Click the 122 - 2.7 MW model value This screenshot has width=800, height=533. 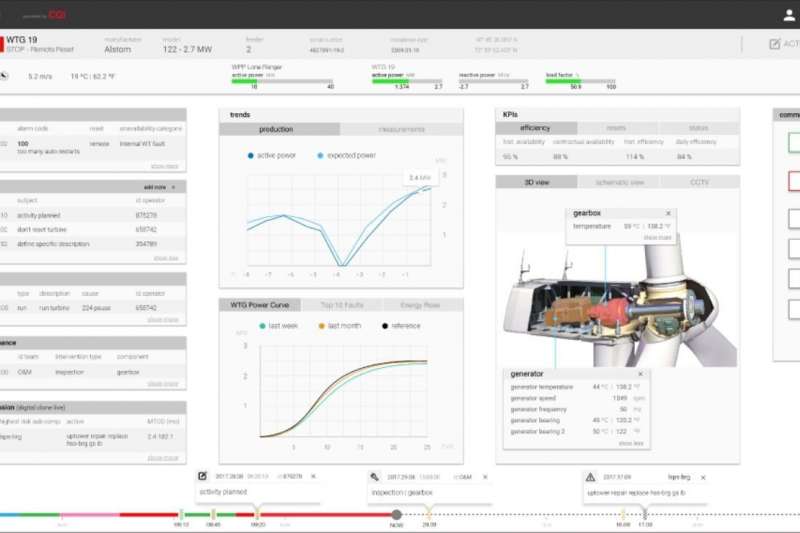pyautogui.click(x=187, y=49)
